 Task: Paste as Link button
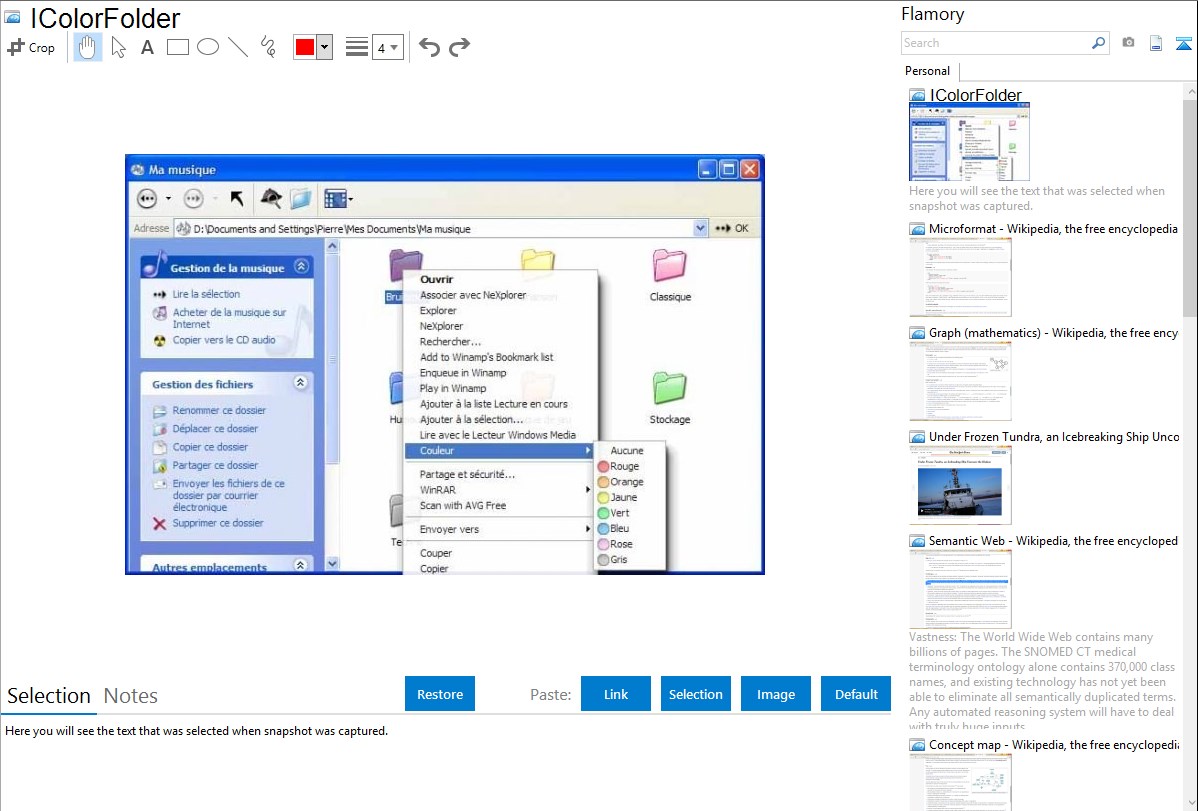[x=616, y=694]
